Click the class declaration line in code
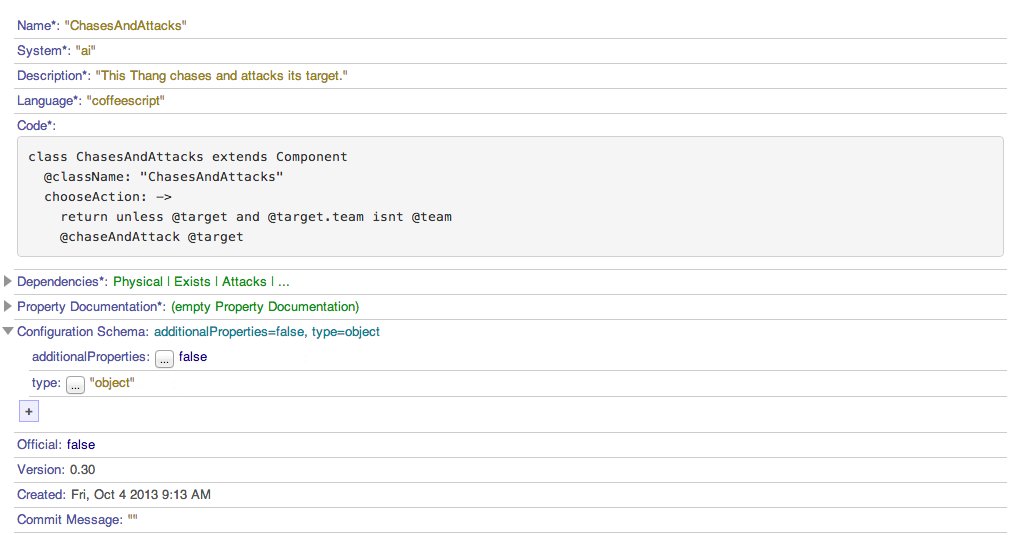The image size is (1010, 535). (187, 157)
